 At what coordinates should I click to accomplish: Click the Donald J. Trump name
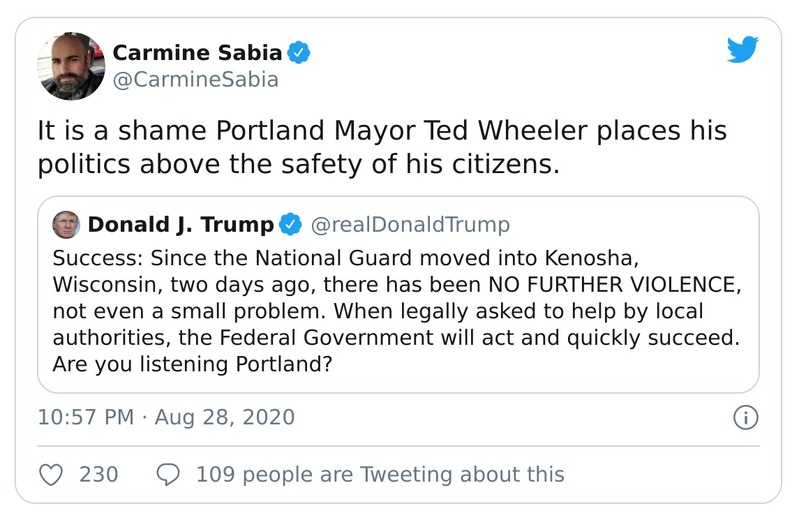tap(180, 224)
